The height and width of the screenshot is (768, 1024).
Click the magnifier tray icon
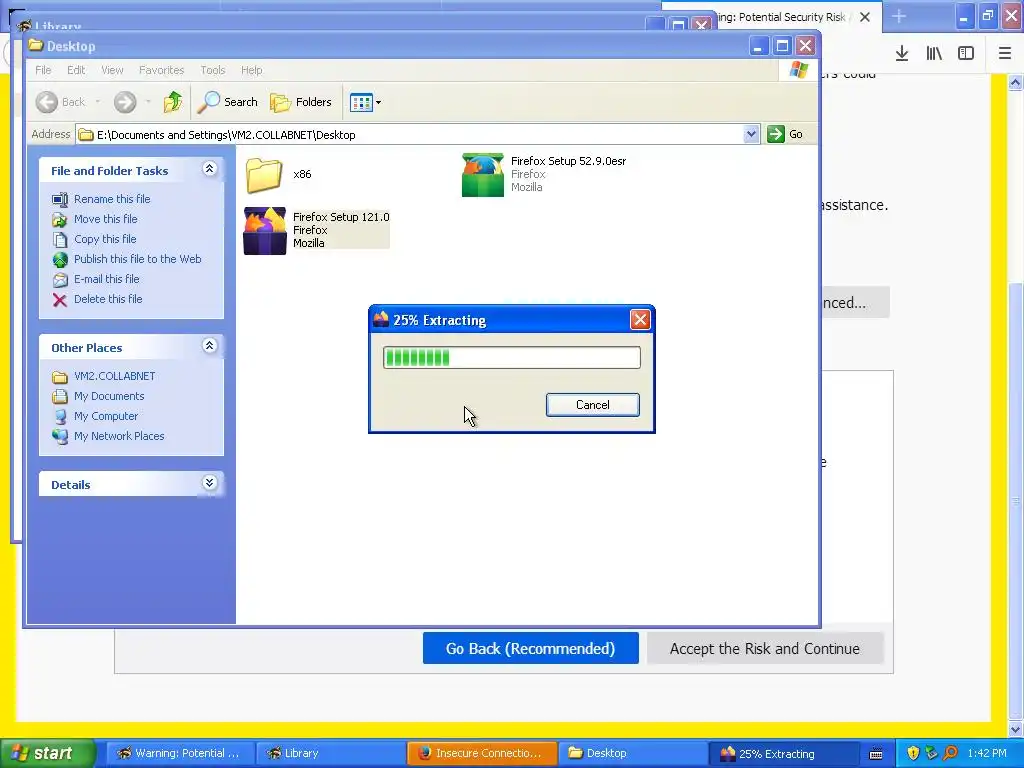click(x=951, y=753)
